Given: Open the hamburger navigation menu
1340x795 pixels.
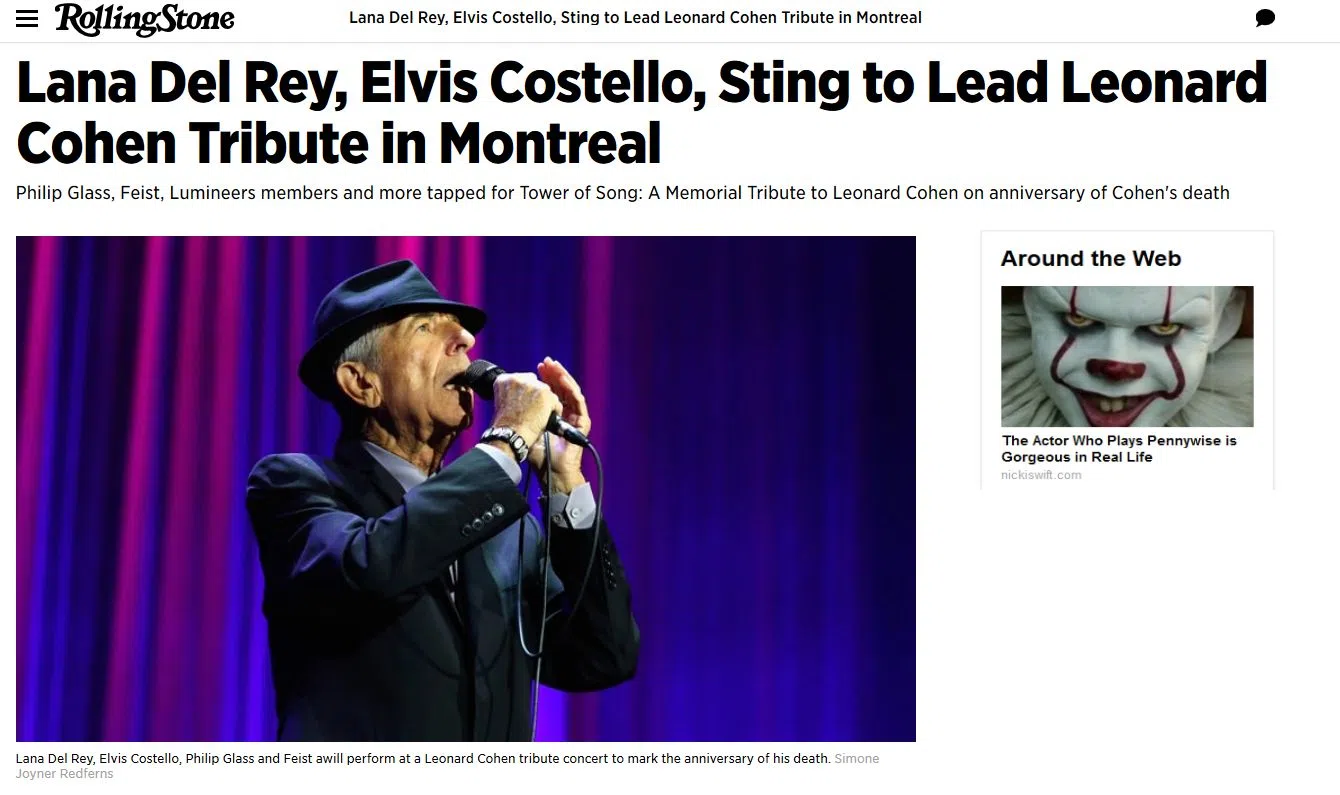Looking at the screenshot, I should [27, 19].
